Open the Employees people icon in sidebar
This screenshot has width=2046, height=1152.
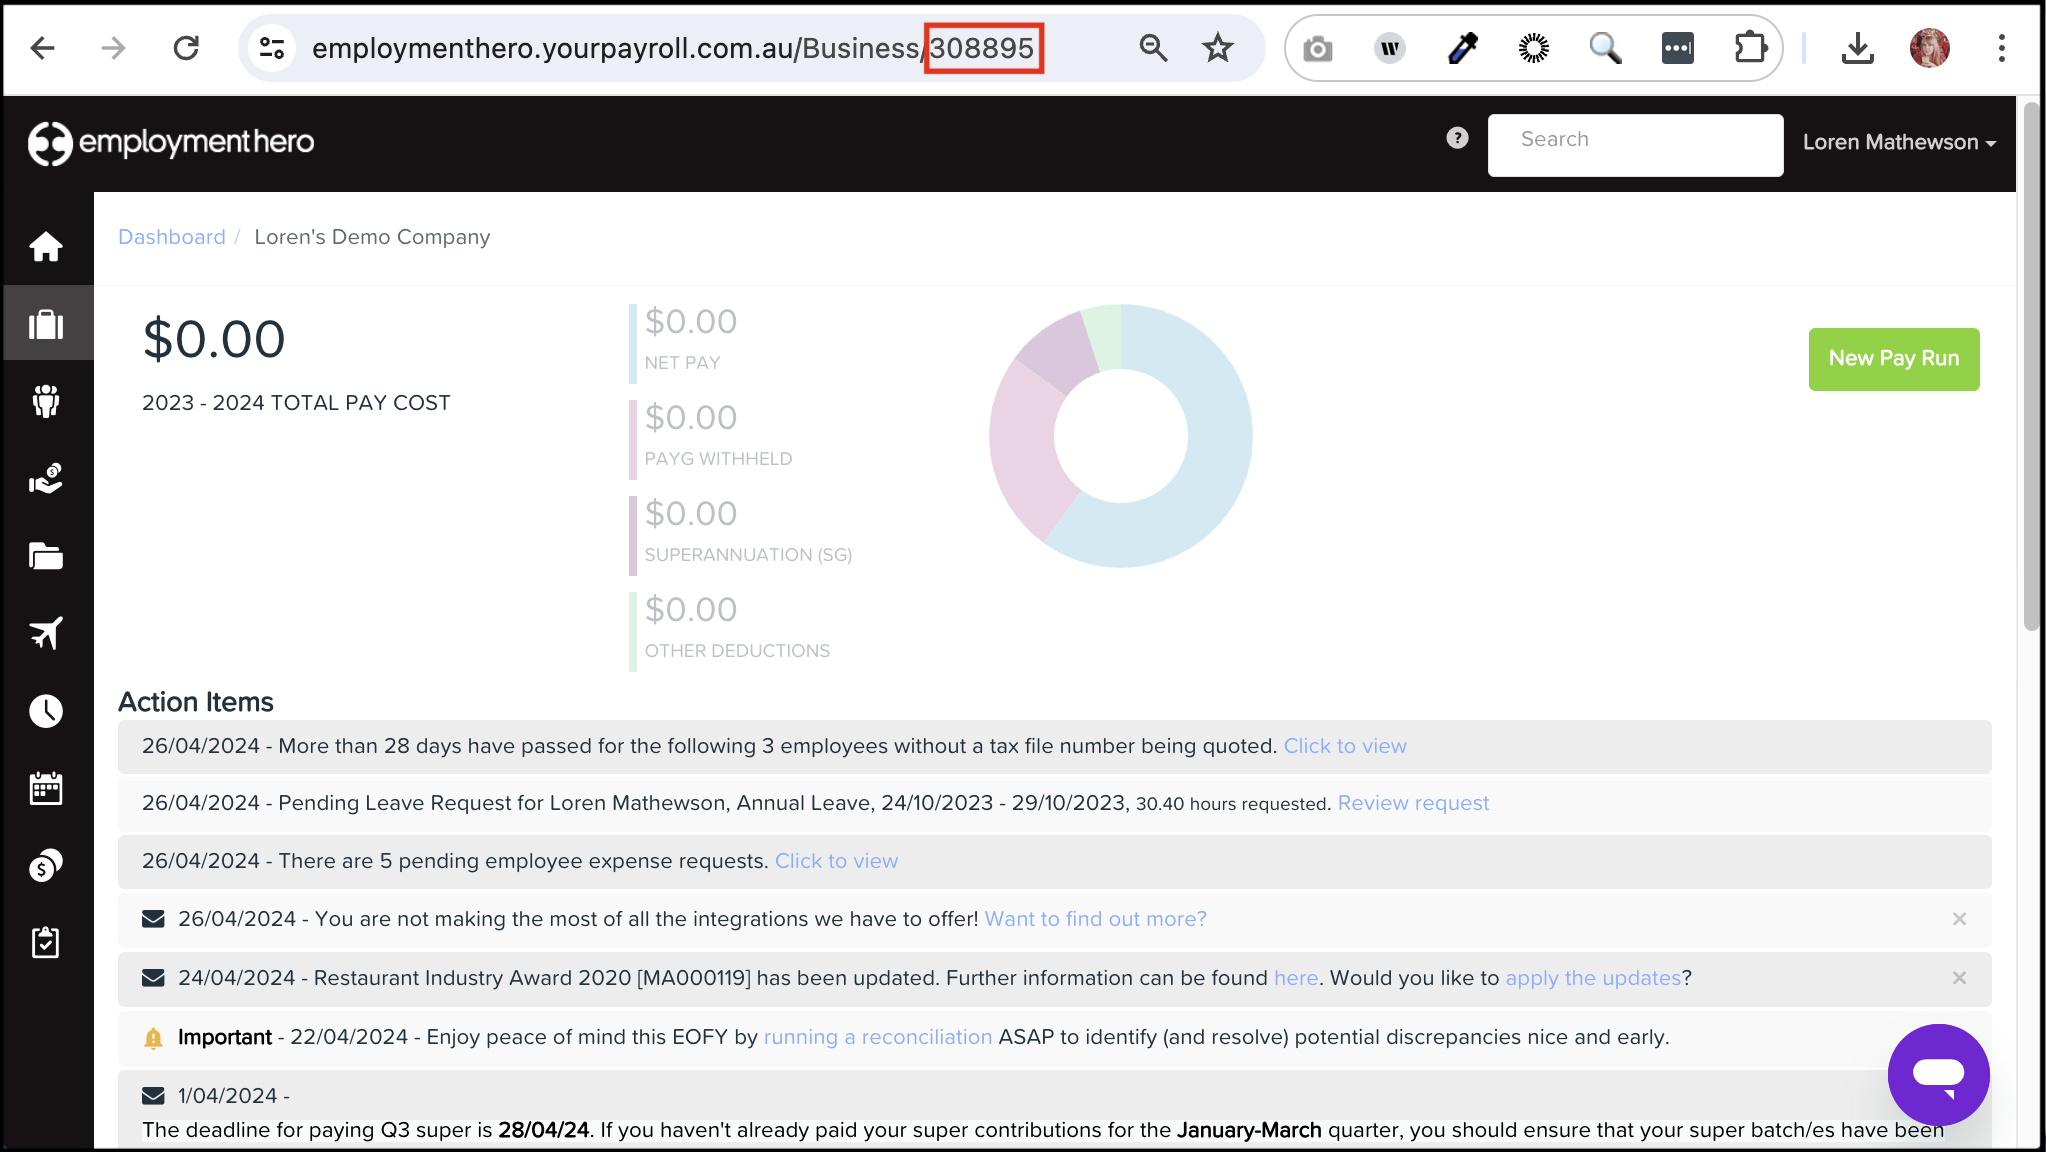tap(46, 401)
